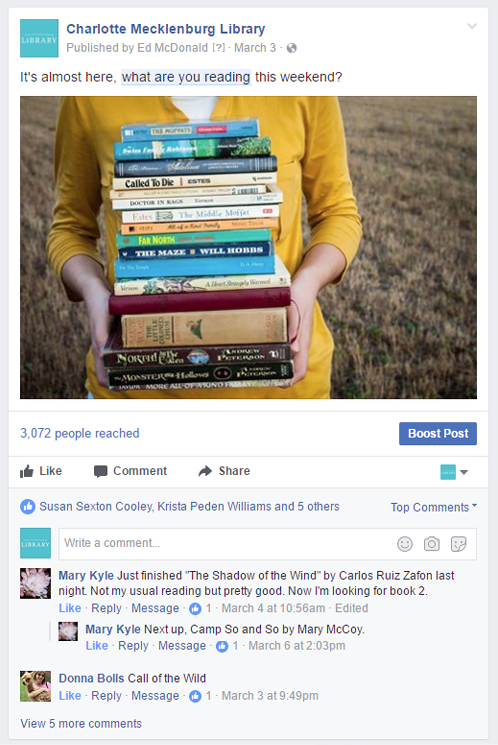
Task: Open the sticker picker in the comment box
Action: (459, 544)
